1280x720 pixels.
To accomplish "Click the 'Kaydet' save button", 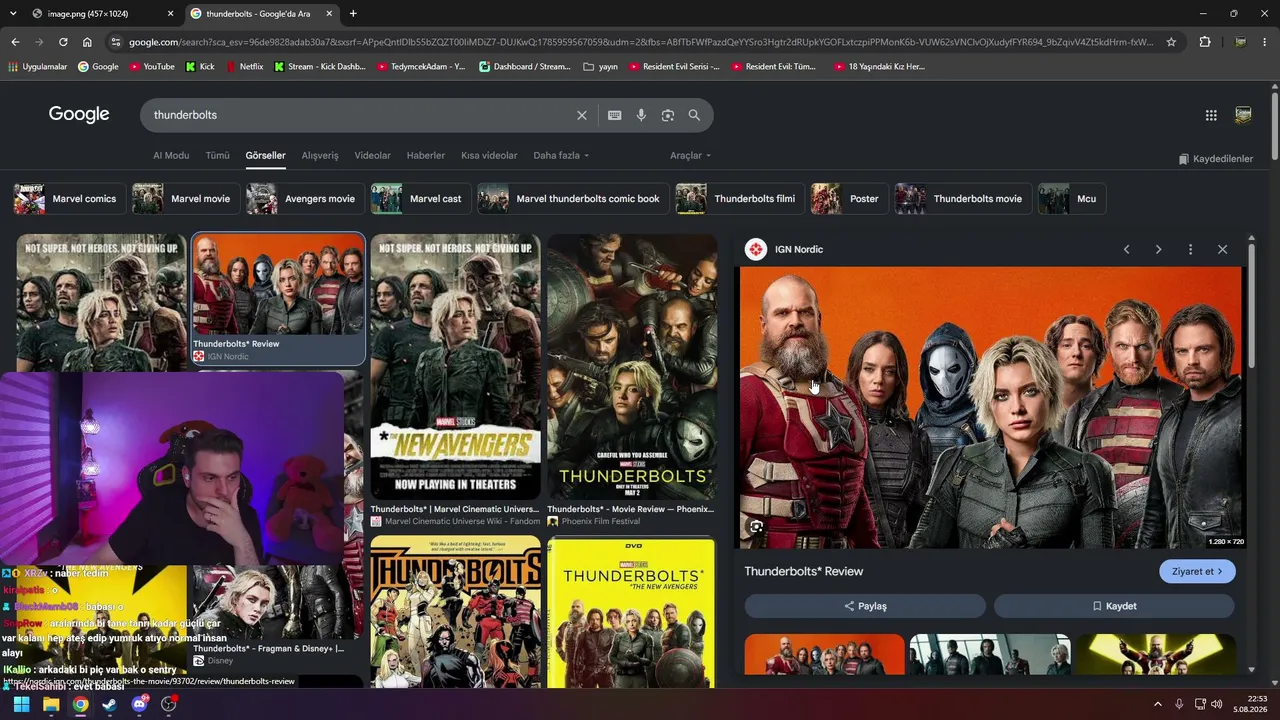I will click(x=1114, y=606).
